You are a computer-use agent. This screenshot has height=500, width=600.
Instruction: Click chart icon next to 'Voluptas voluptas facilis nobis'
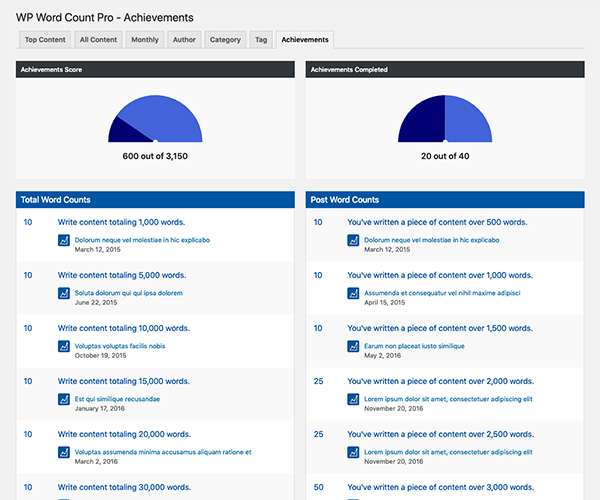(x=64, y=346)
